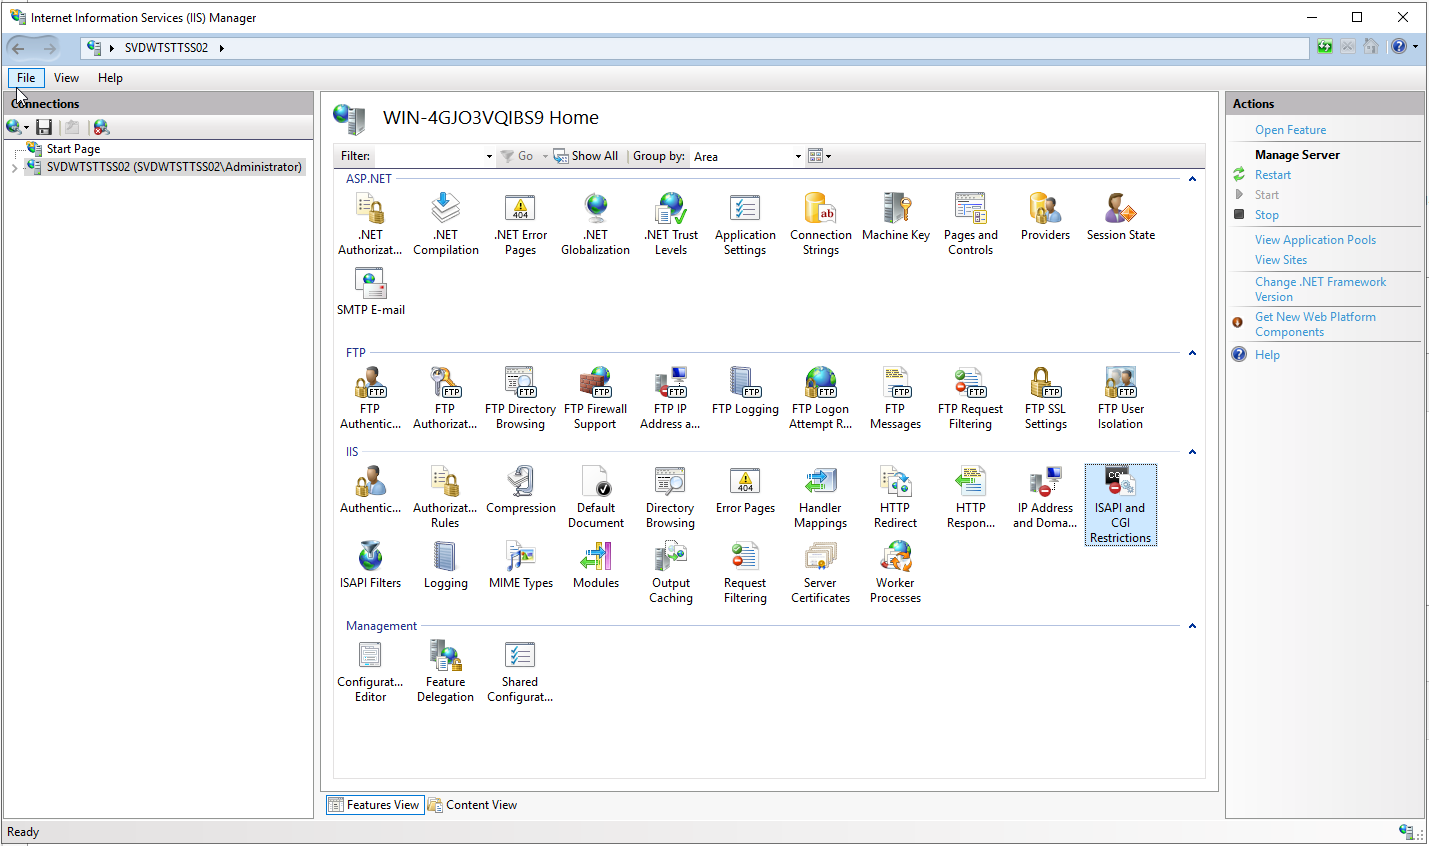Open the File menu
The image size is (1429, 846).
pyautogui.click(x=26, y=78)
